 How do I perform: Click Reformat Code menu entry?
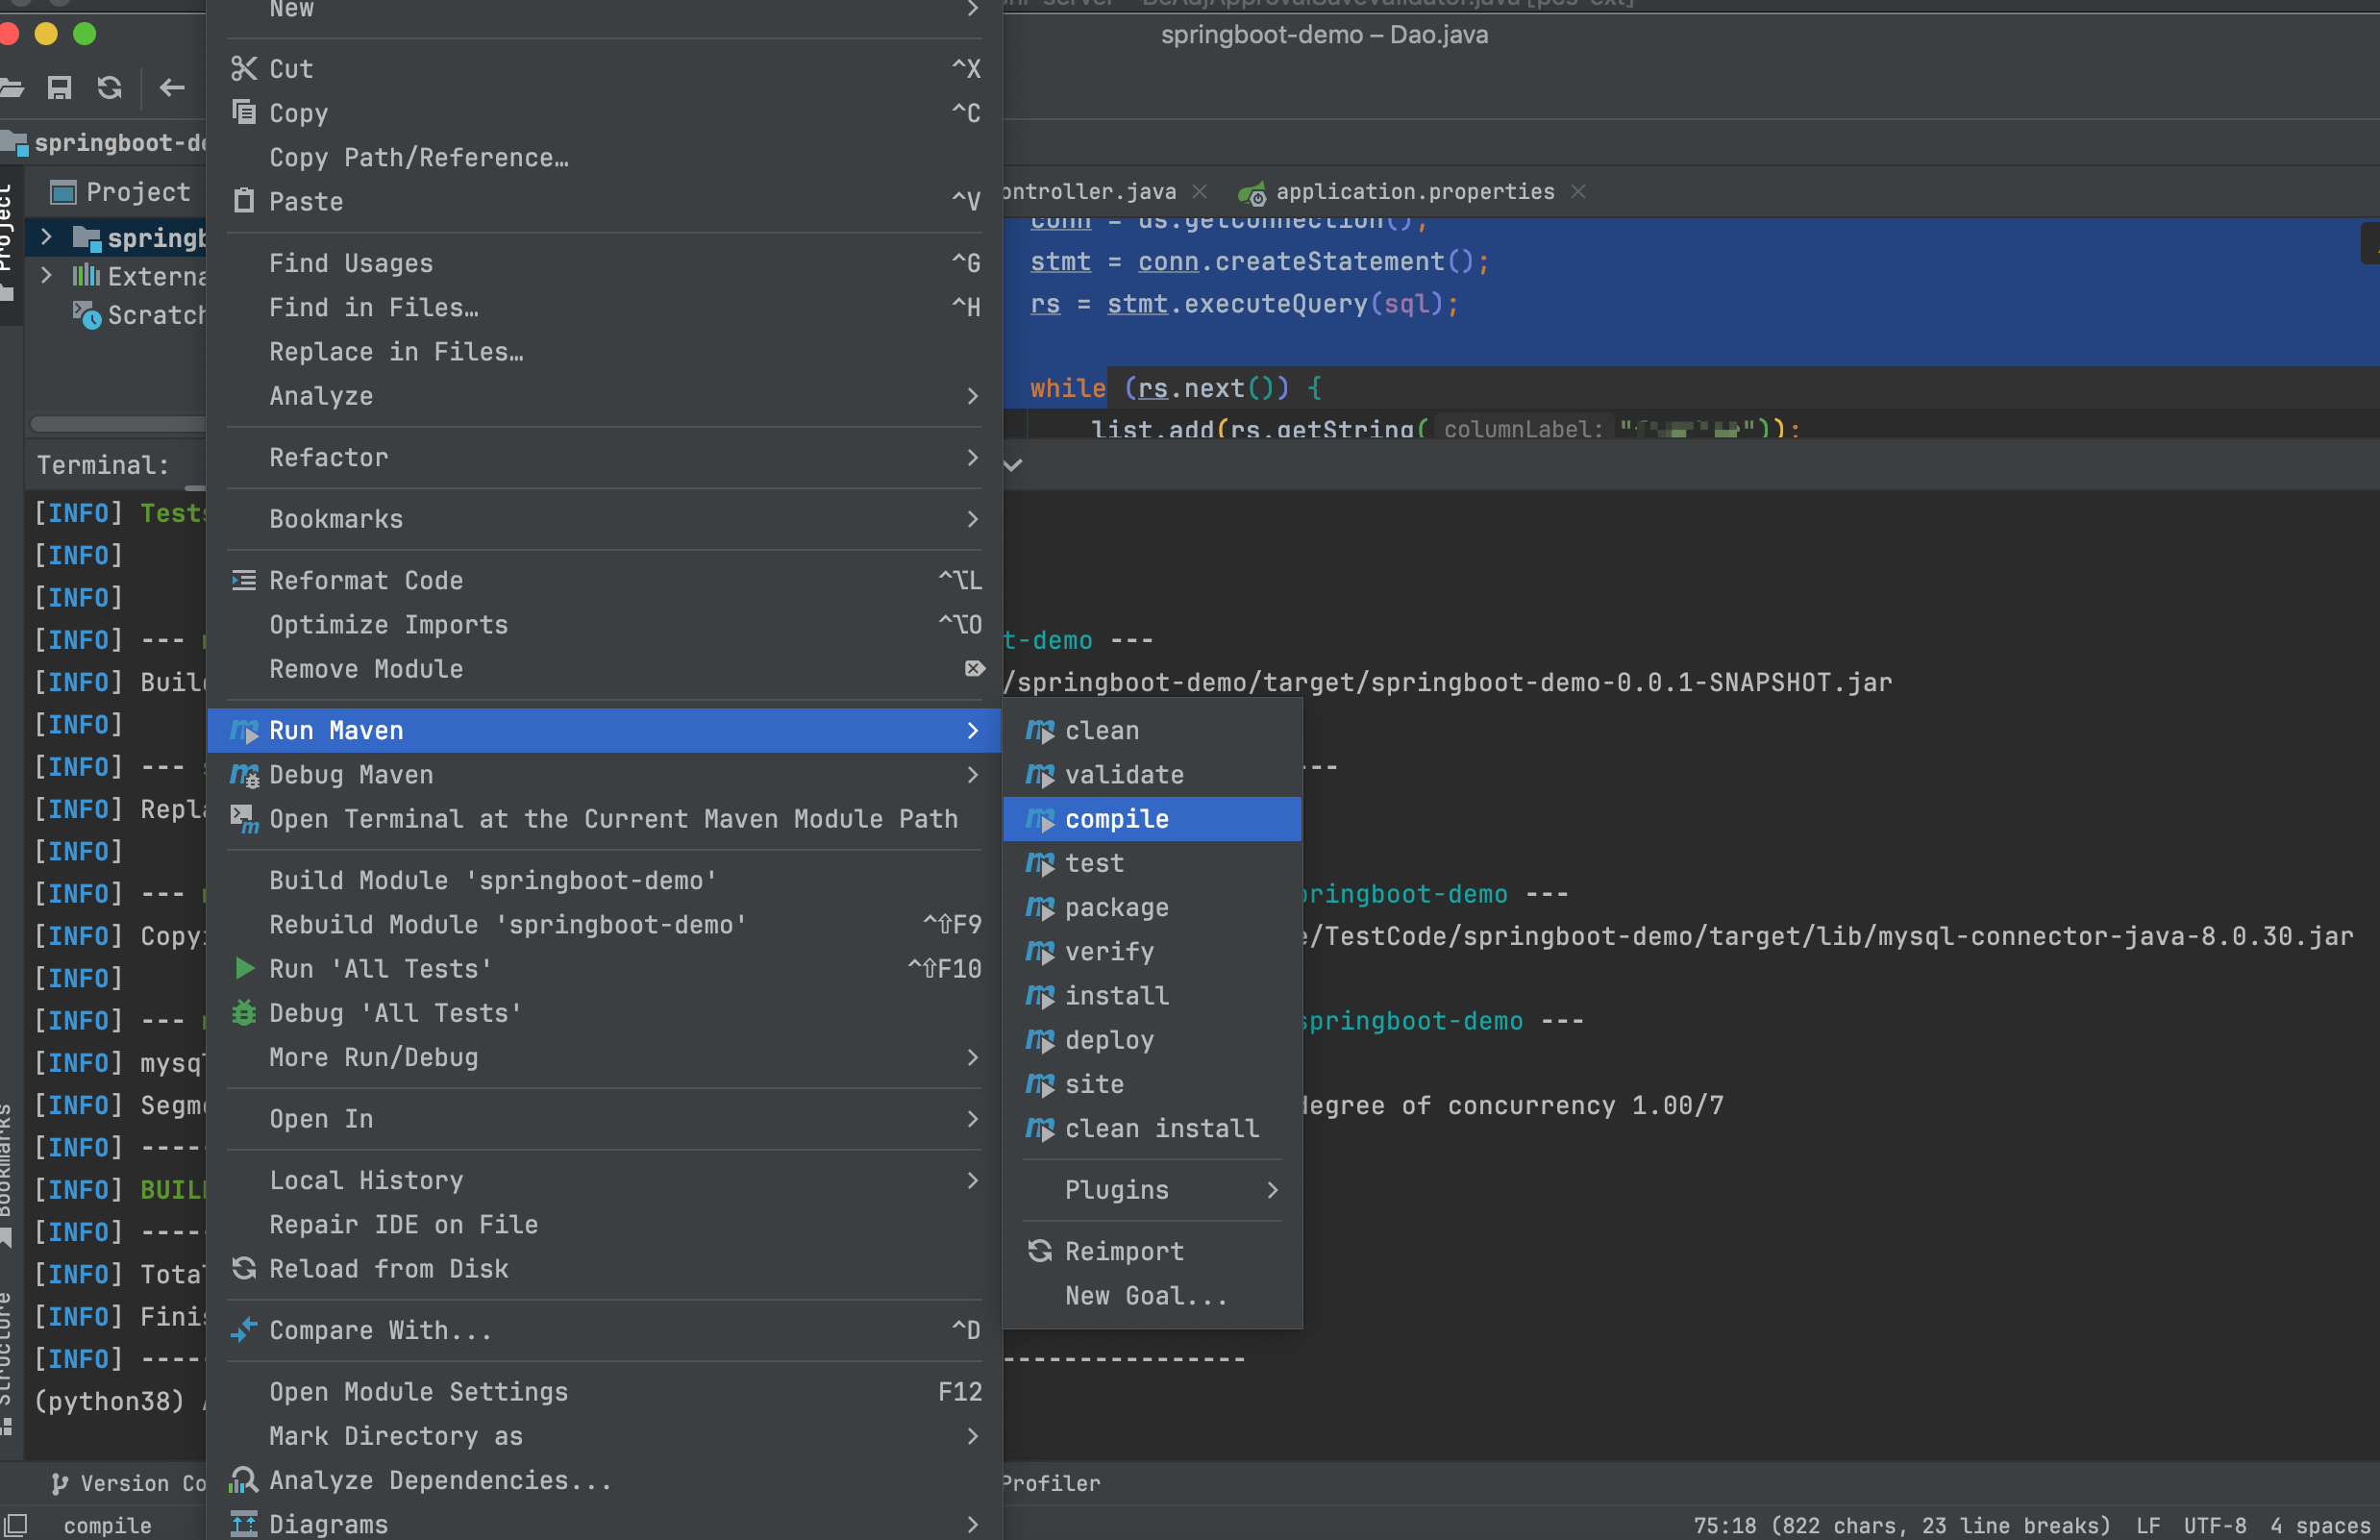[366, 581]
